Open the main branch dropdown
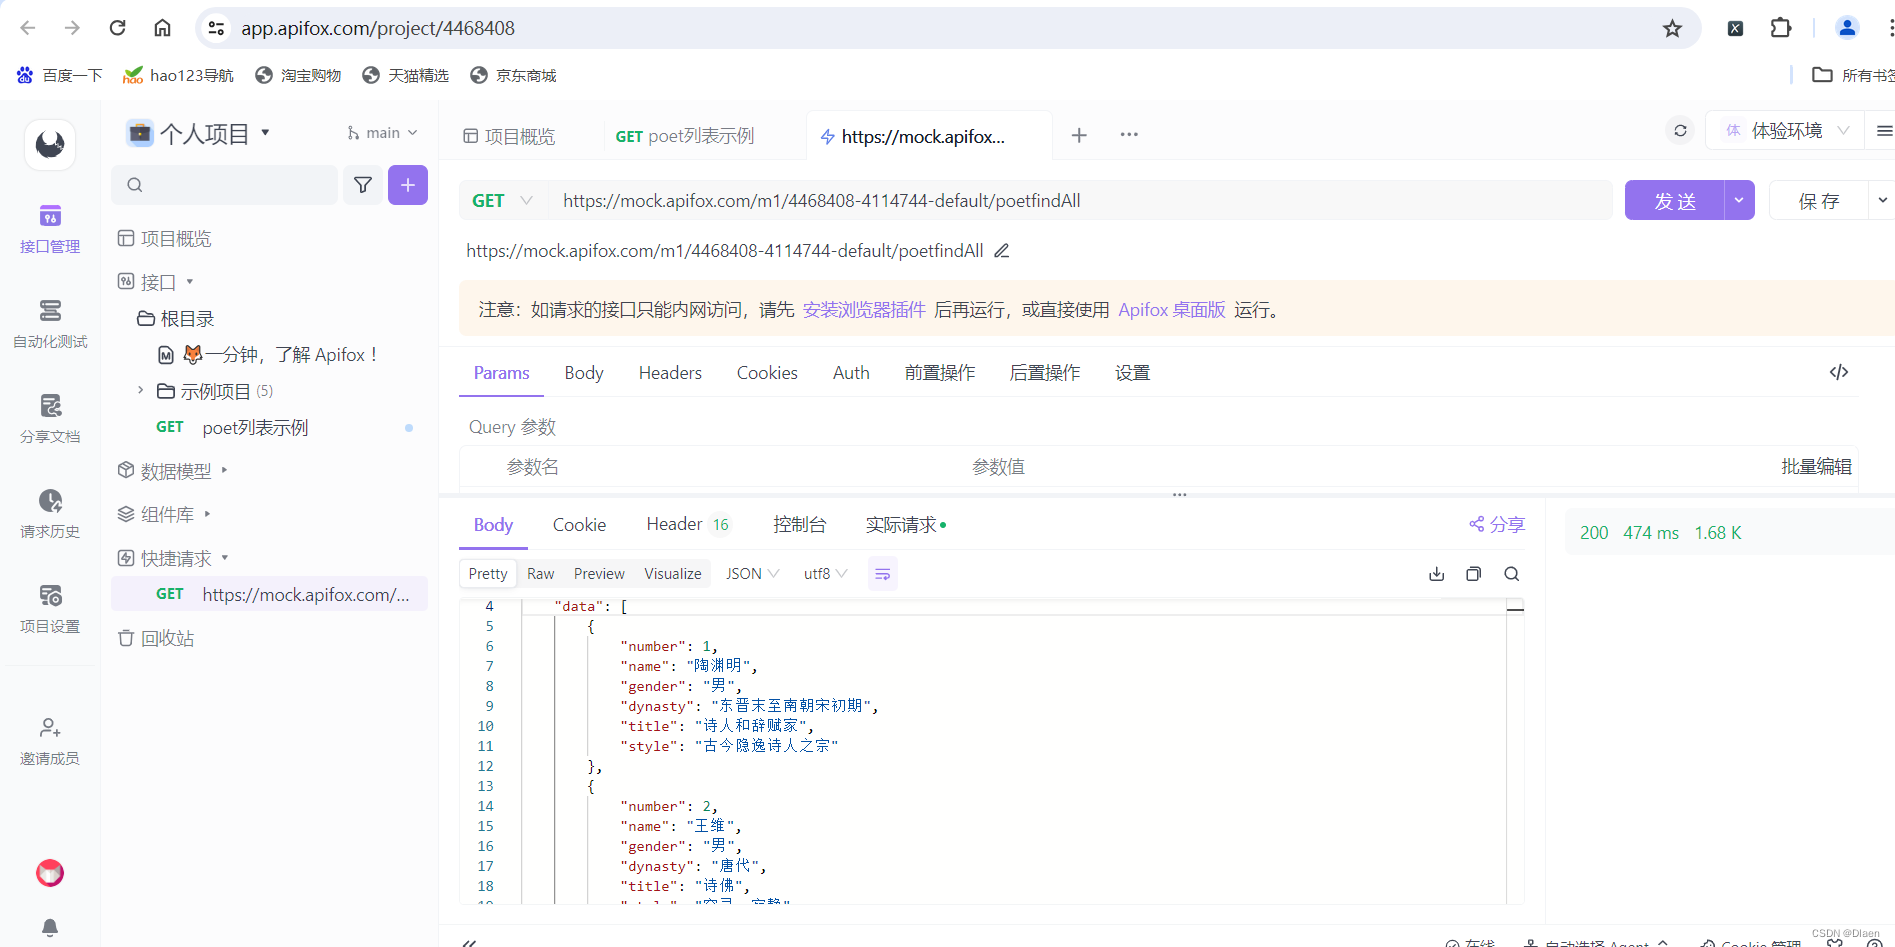The height and width of the screenshot is (947, 1895). (x=383, y=133)
